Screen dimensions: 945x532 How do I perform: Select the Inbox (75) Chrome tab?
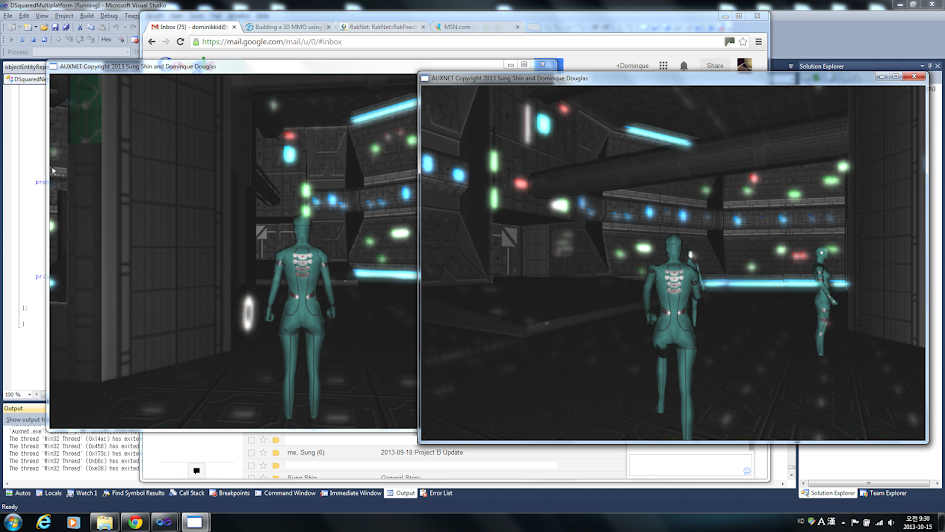pyautogui.click(x=188, y=27)
